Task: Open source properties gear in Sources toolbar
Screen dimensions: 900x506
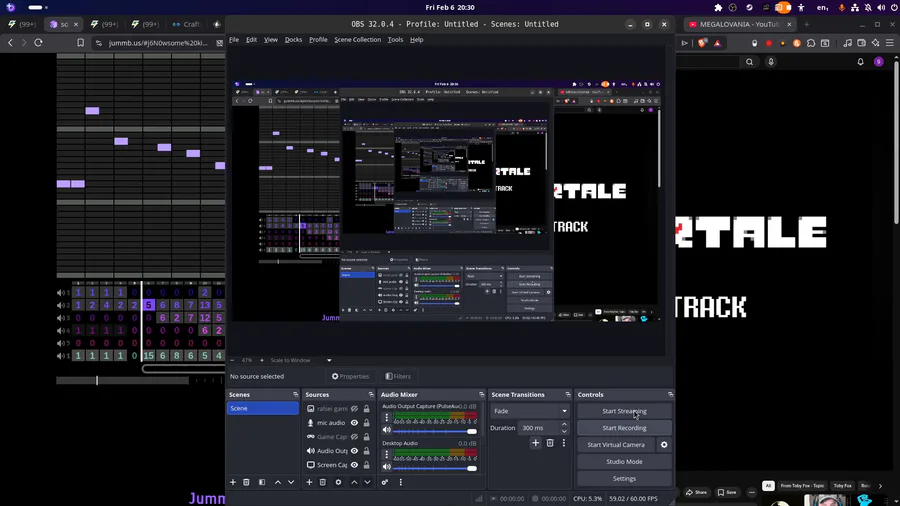Action: 338,482
